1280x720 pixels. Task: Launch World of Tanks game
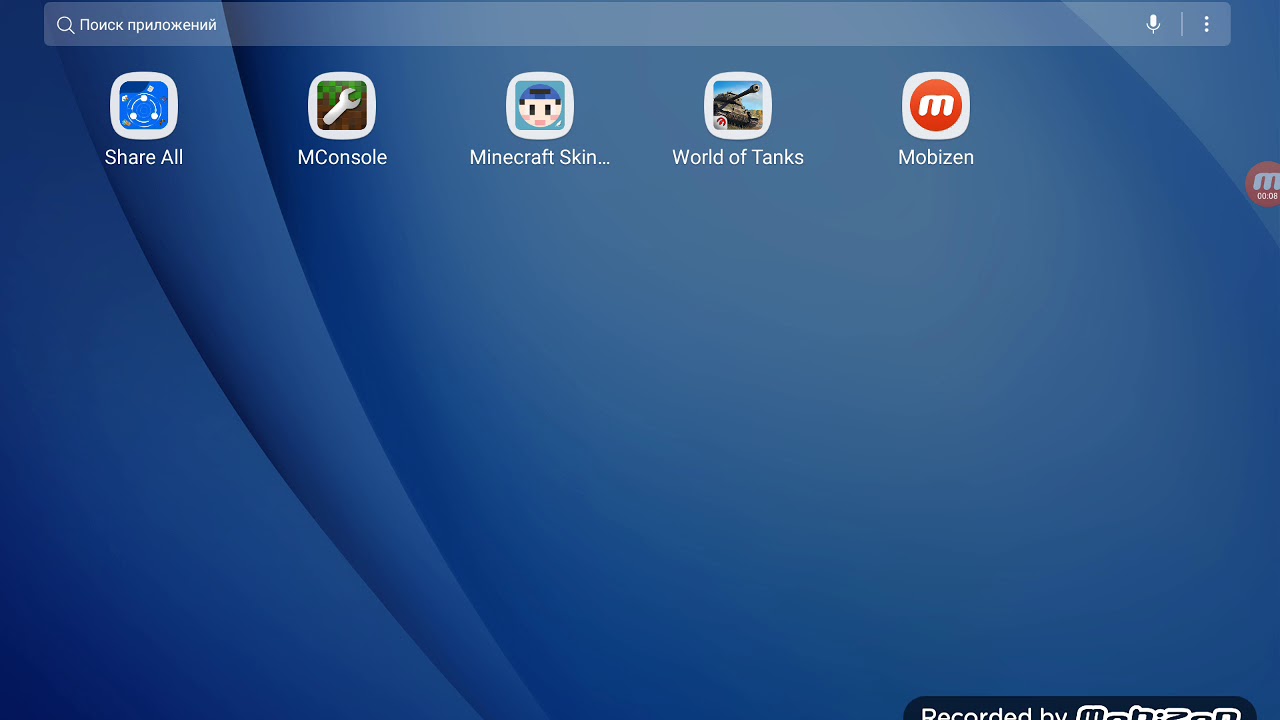click(738, 105)
